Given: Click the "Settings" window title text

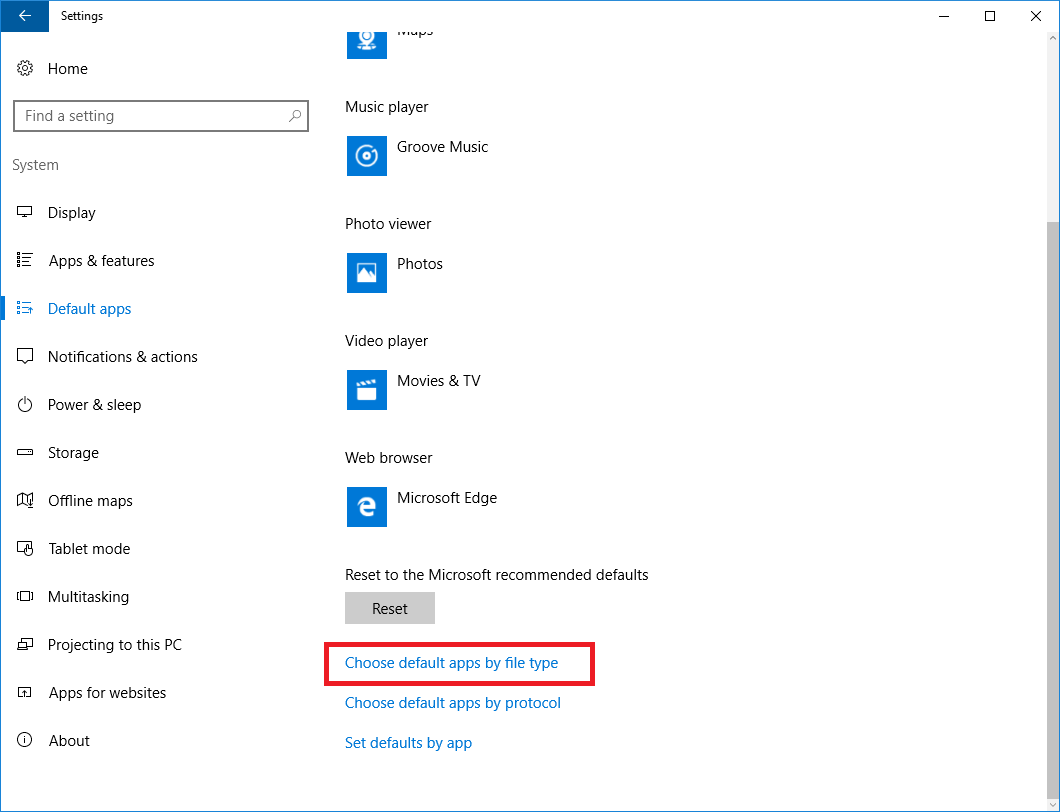Looking at the screenshot, I should (82, 16).
